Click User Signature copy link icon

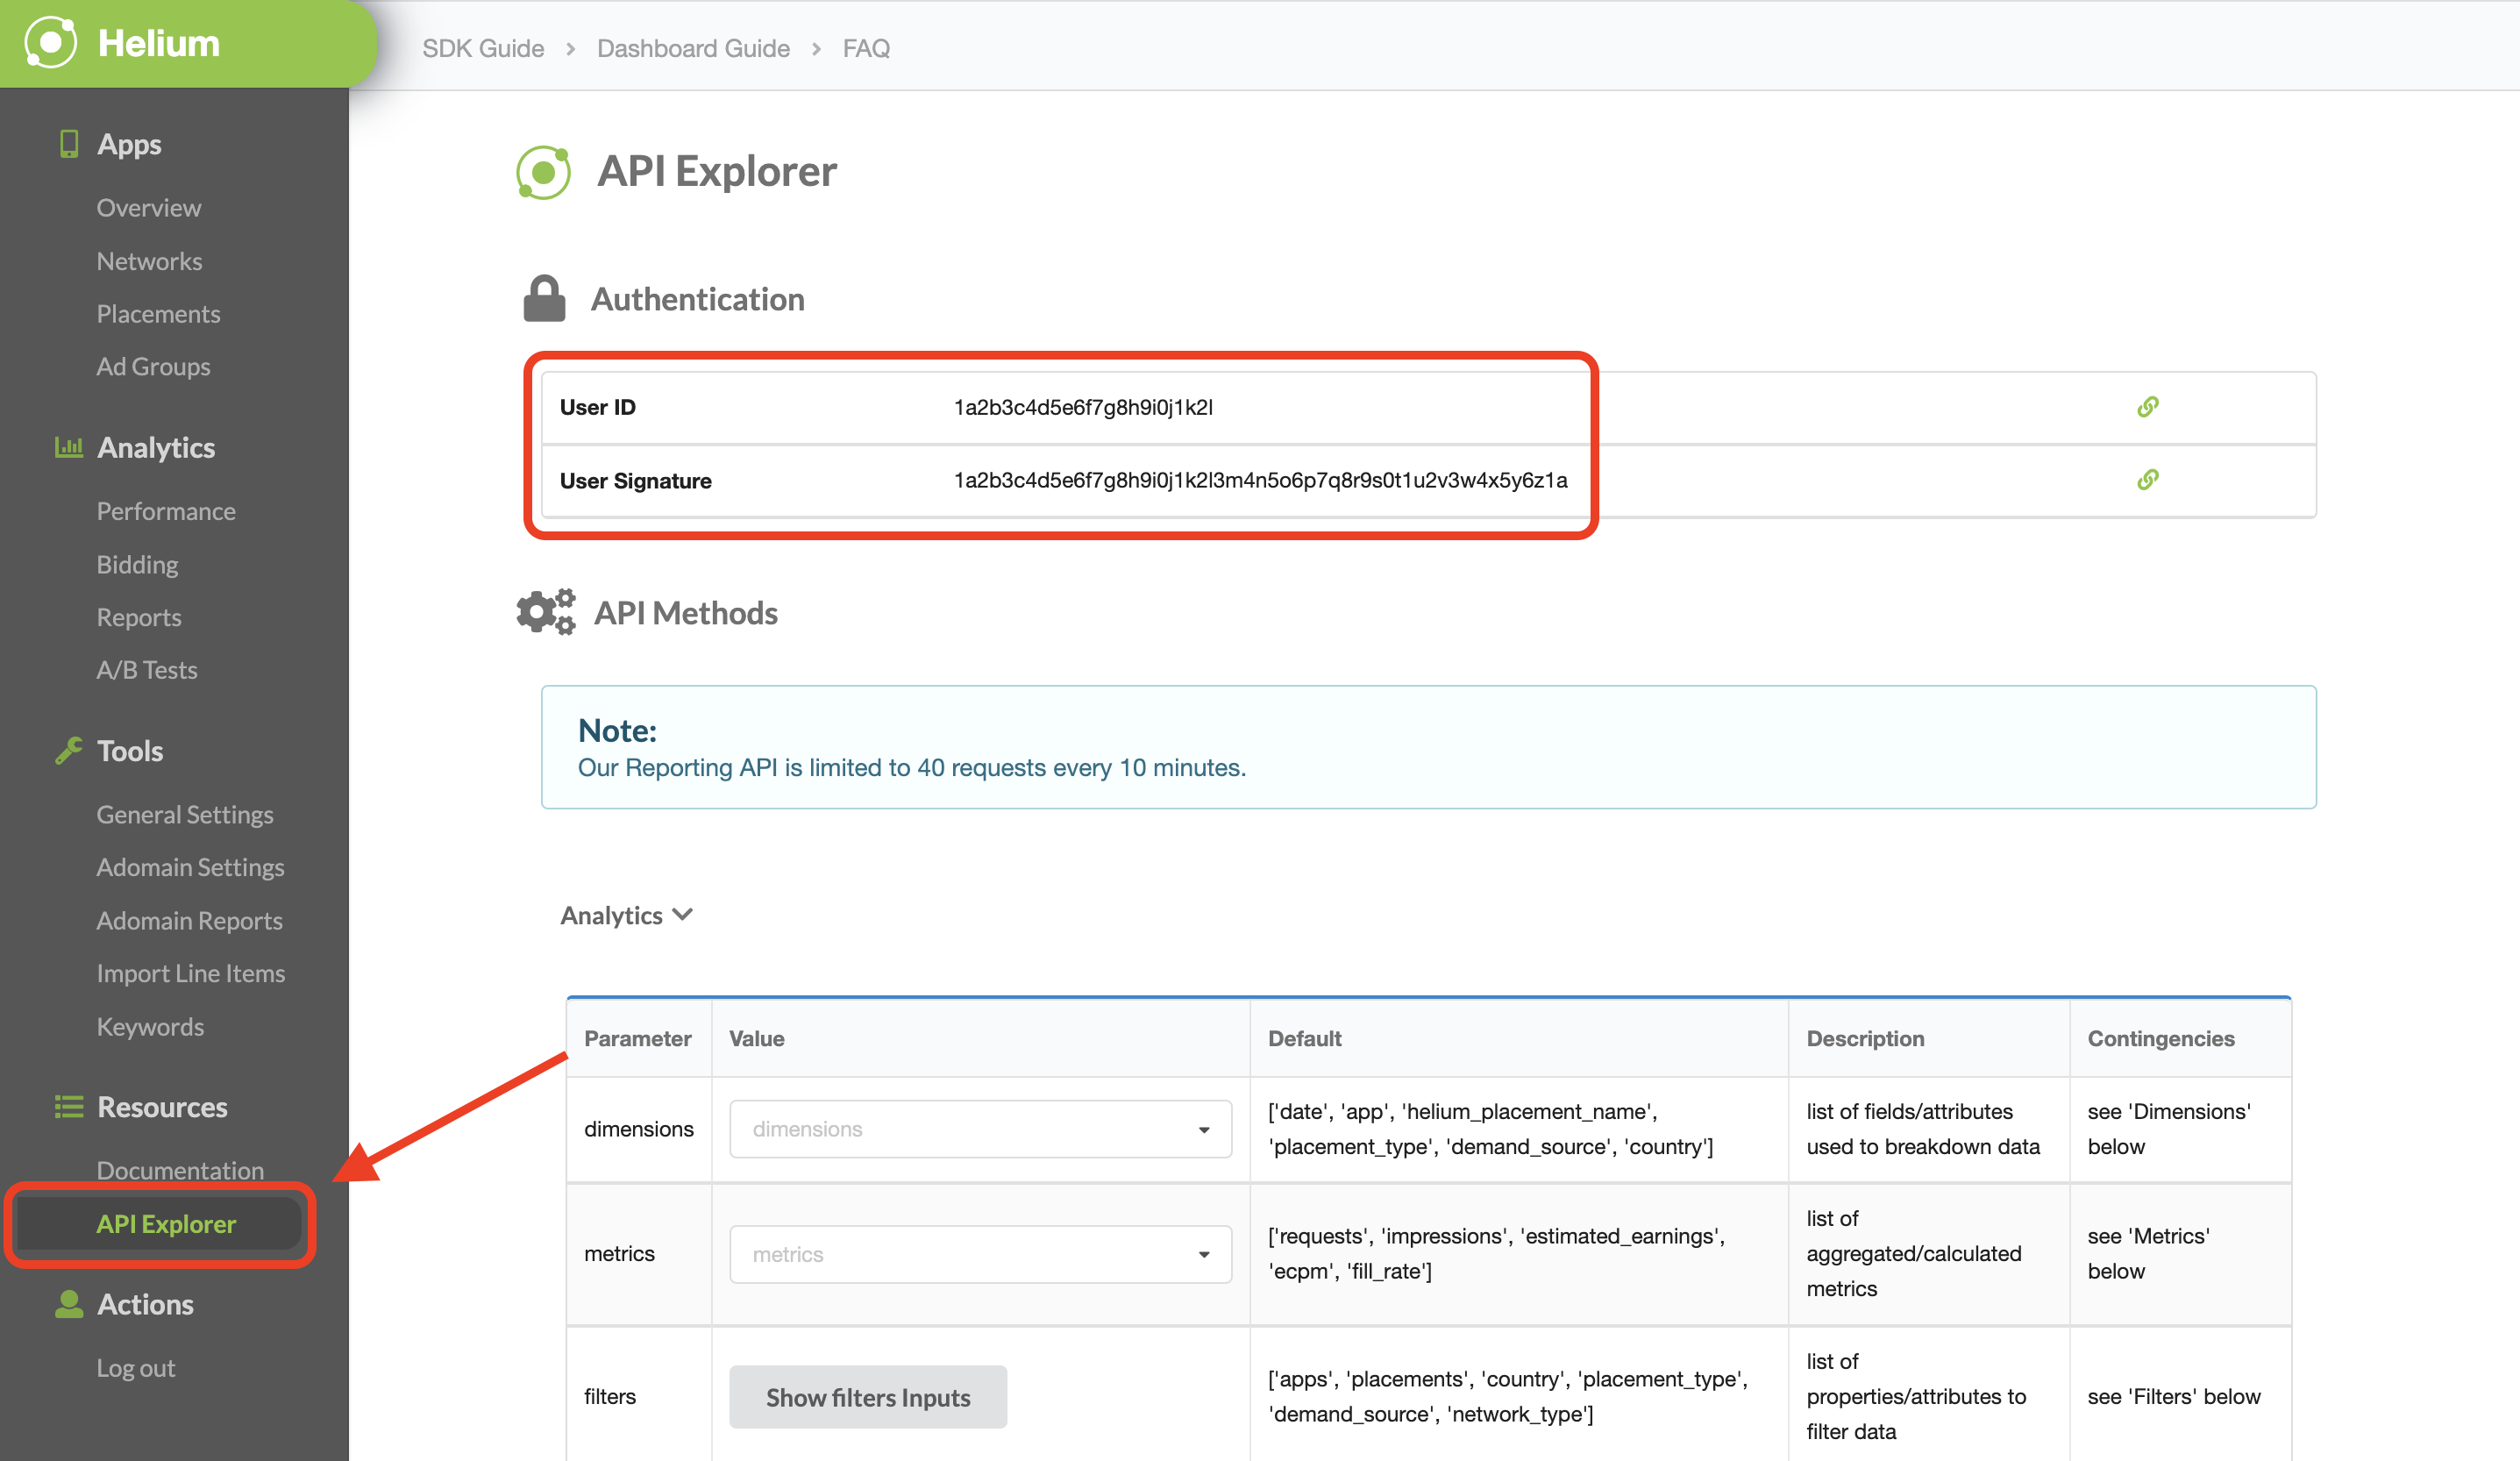point(2148,480)
